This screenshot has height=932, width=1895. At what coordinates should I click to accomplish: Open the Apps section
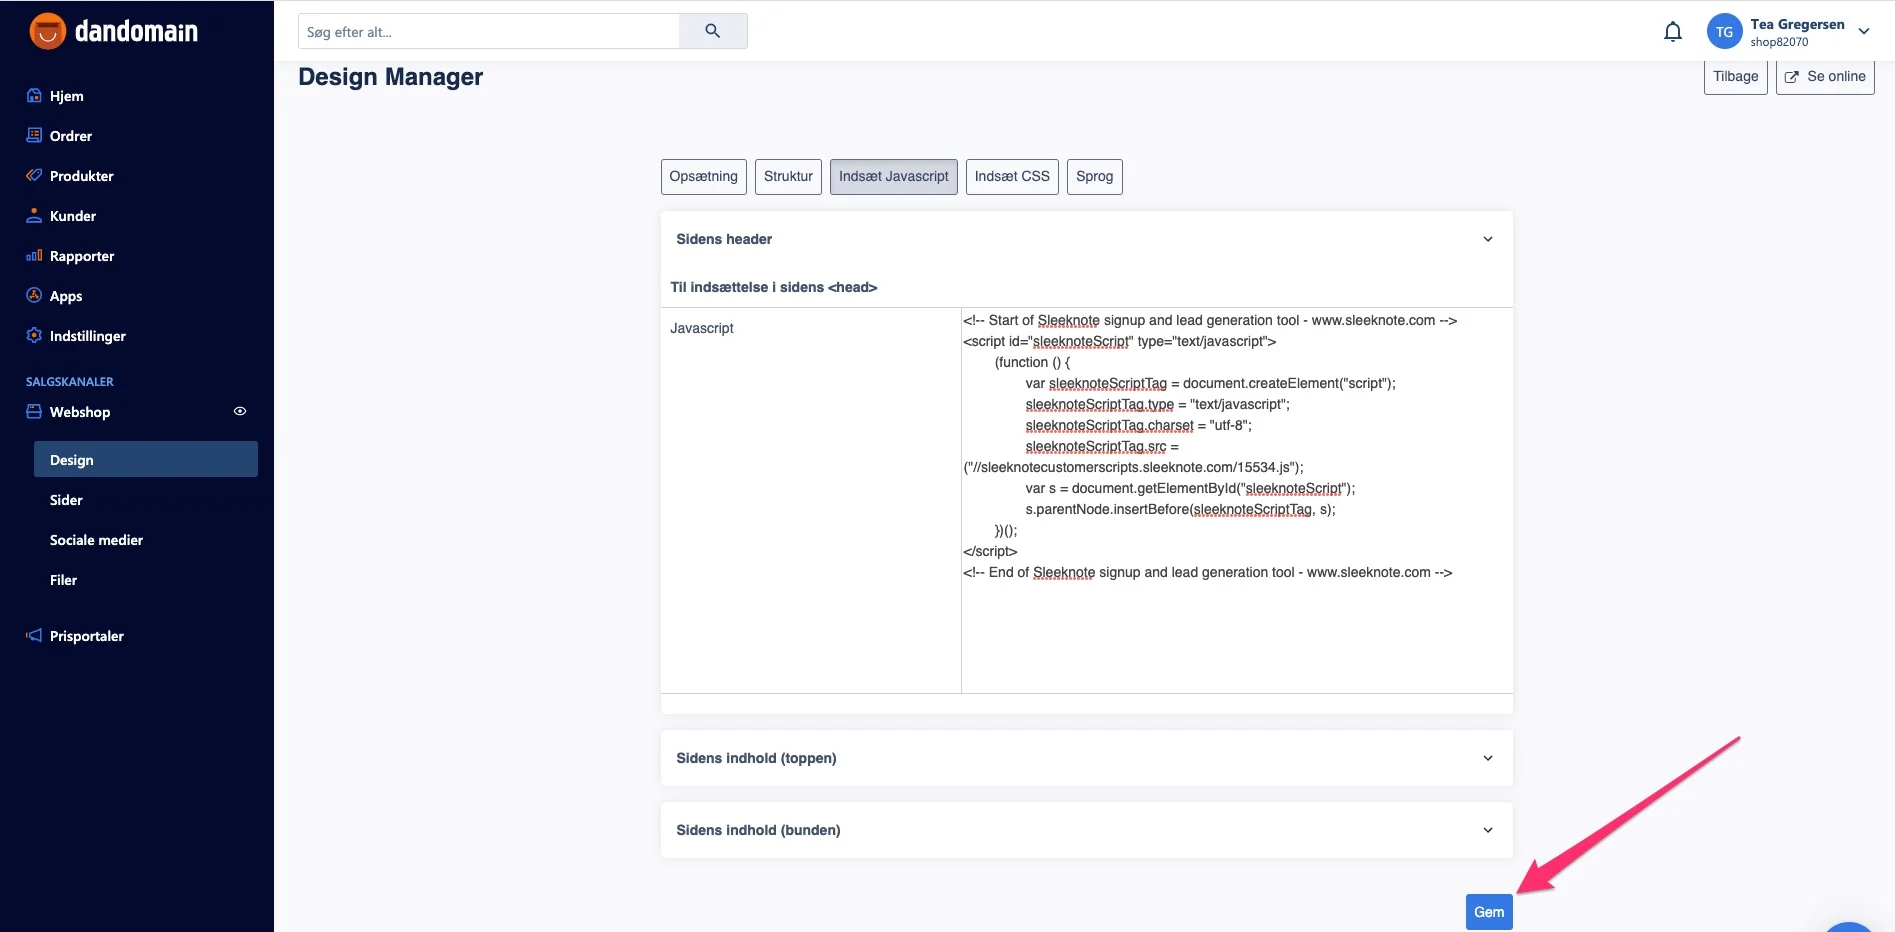coord(65,296)
